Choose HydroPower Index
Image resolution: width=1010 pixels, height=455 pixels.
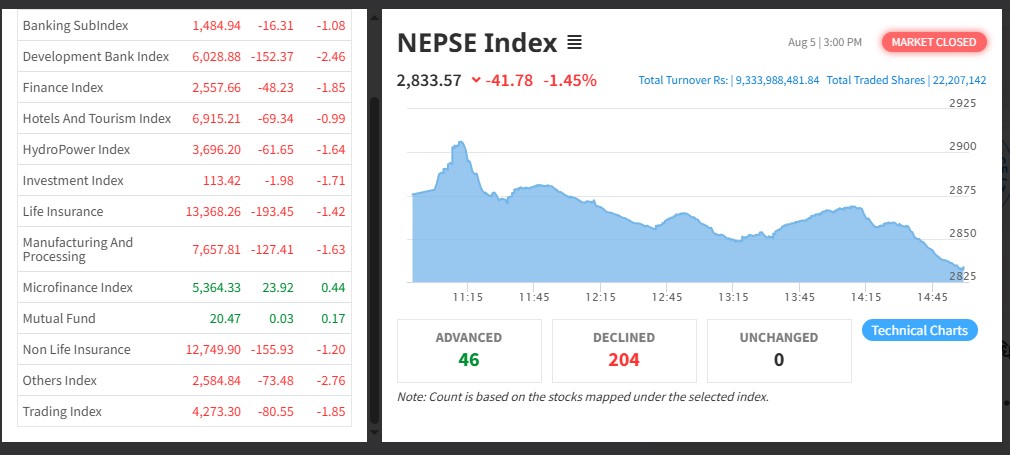click(76, 149)
